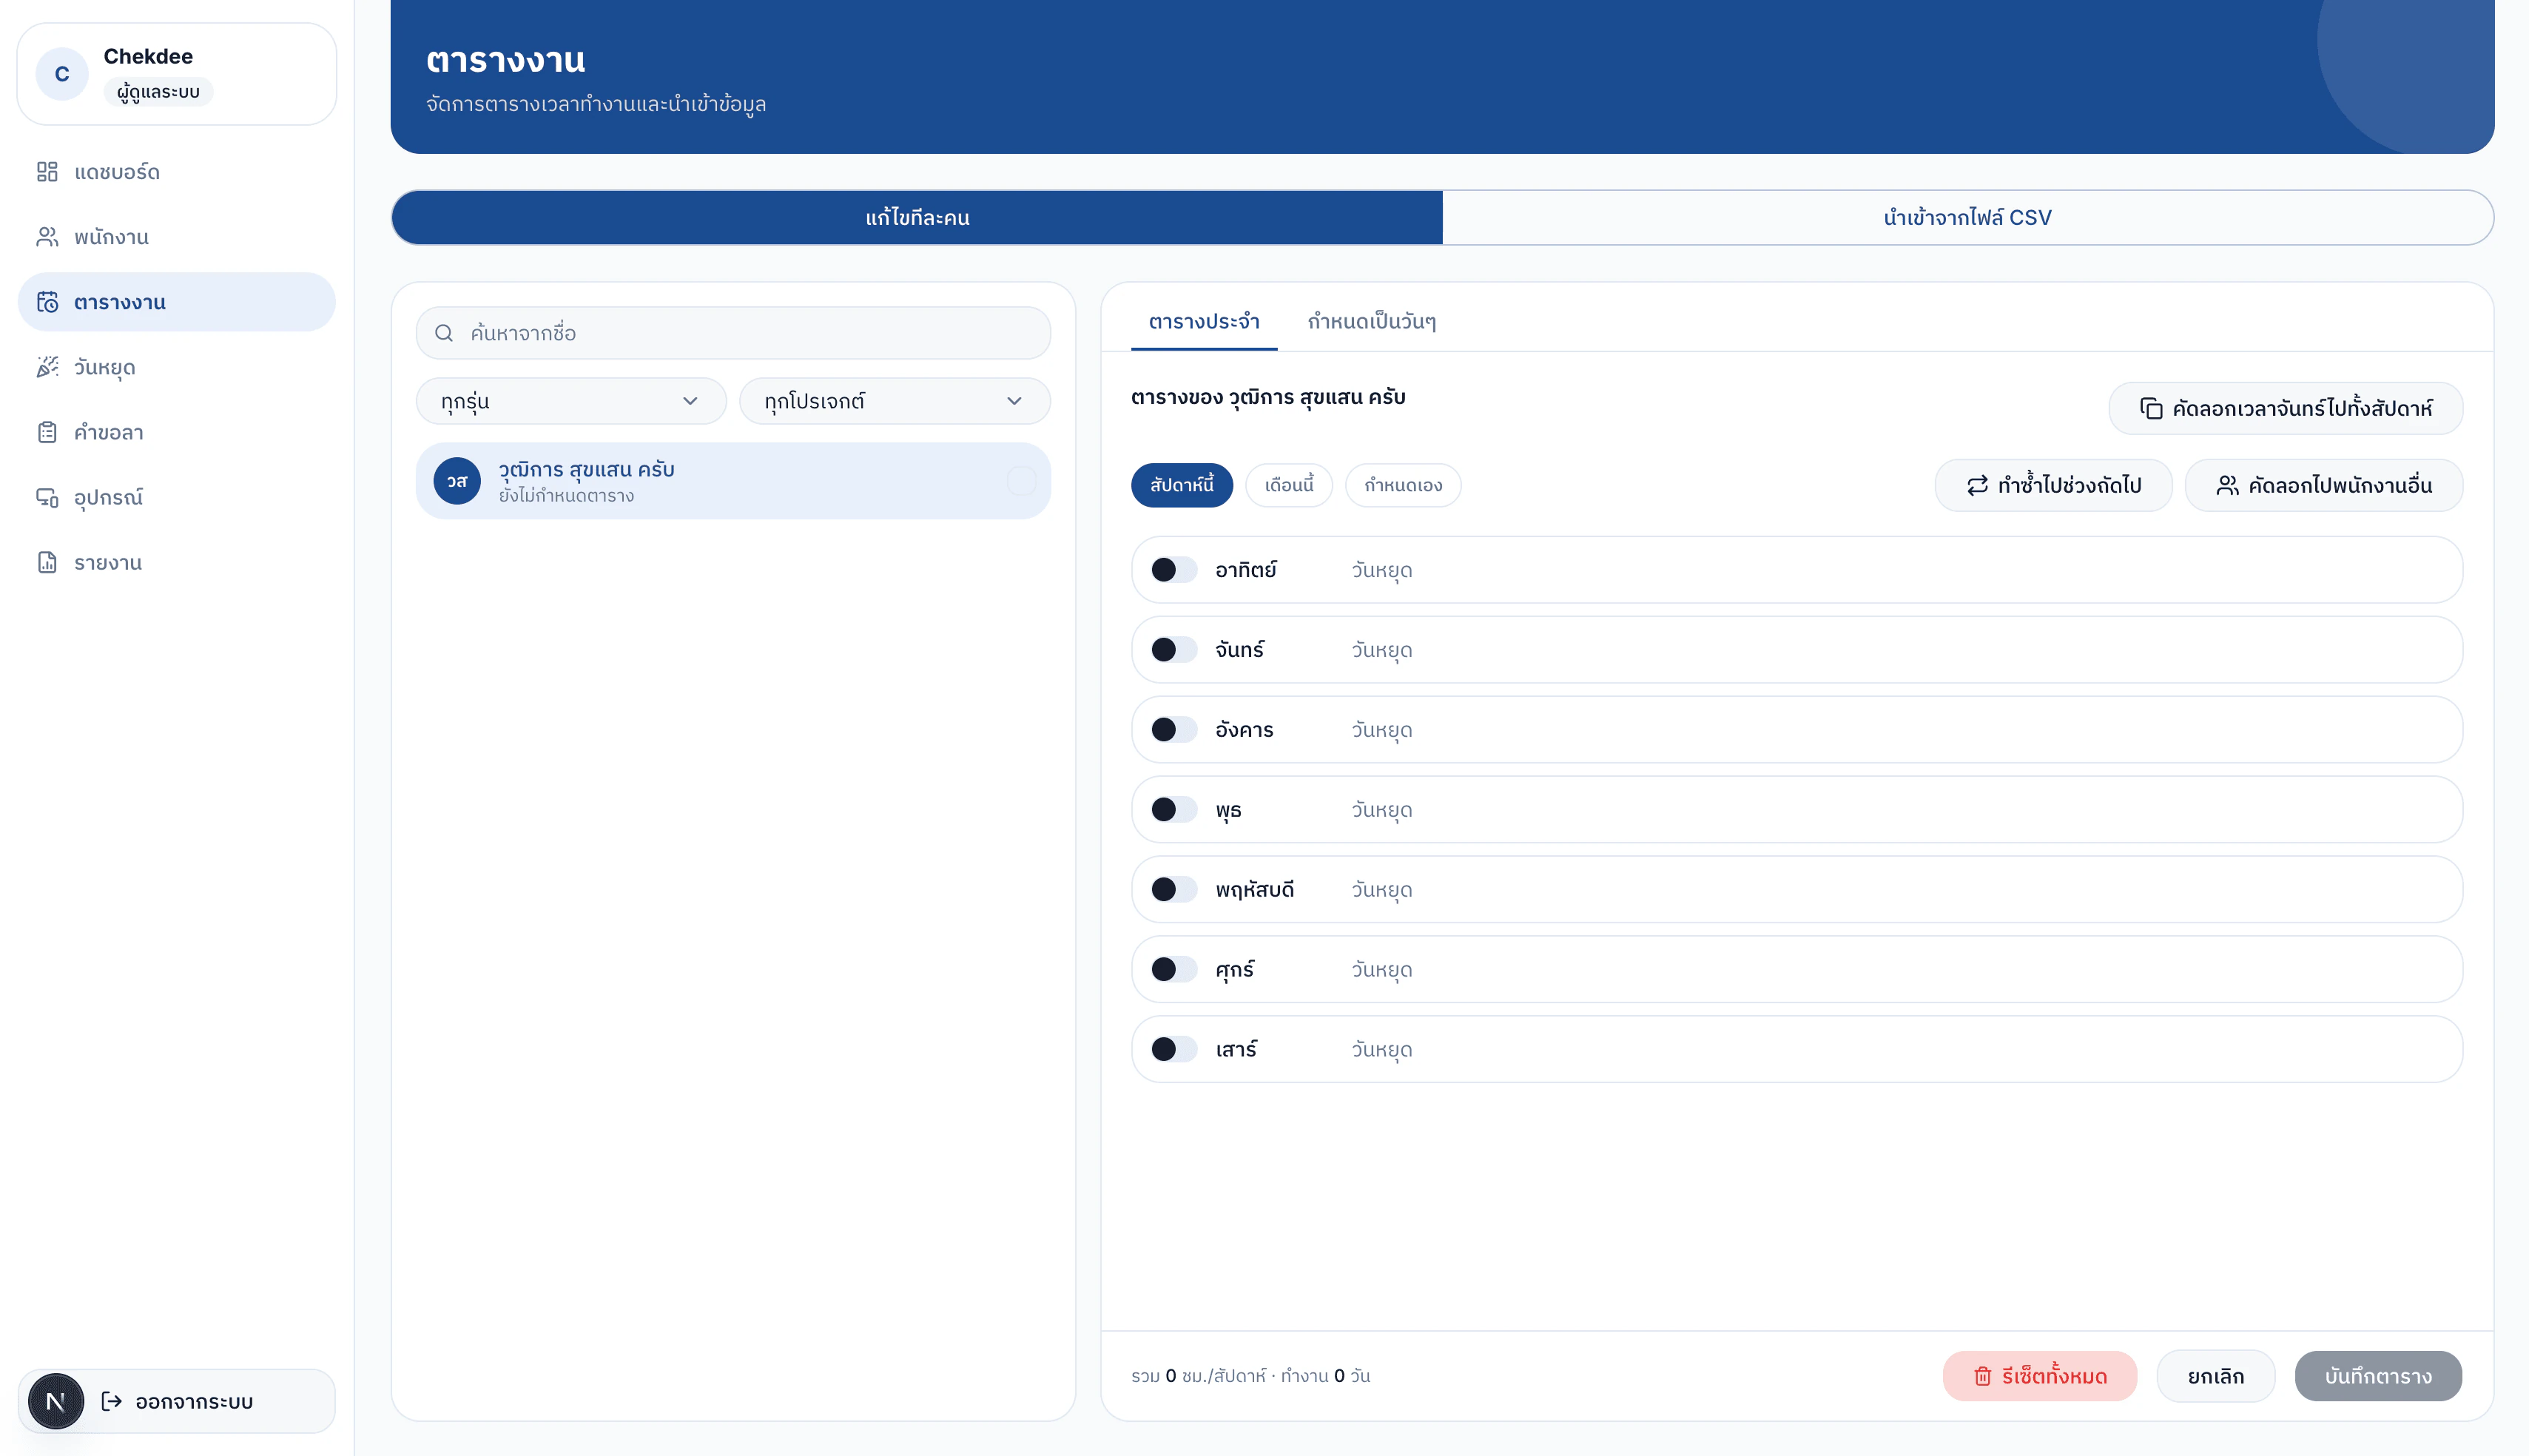Open the คำขอลา leave request clipboard icon
This screenshot has height=1456, width=2529.
pos(47,432)
